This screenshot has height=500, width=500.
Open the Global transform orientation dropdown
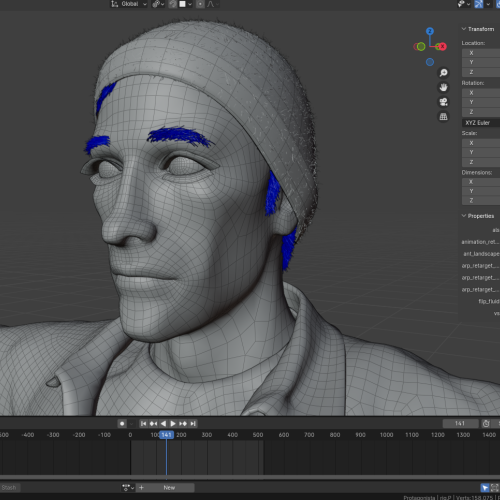point(129,4)
